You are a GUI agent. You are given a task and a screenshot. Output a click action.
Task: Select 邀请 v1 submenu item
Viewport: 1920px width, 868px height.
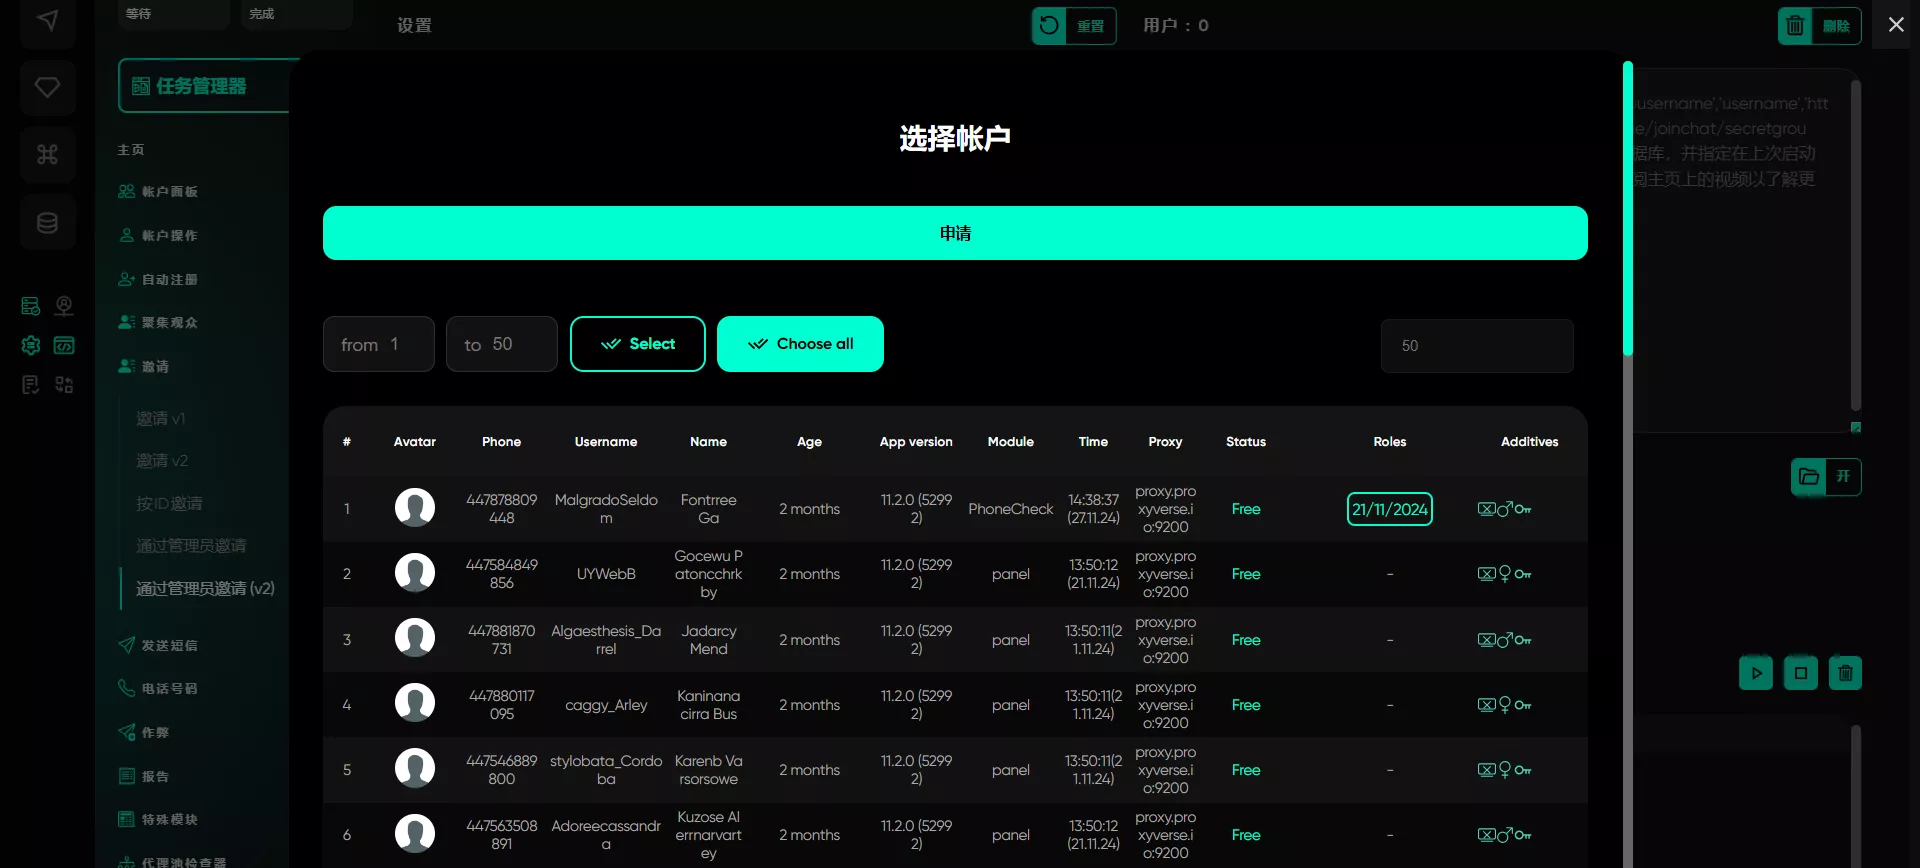click(x=161, y=418)
